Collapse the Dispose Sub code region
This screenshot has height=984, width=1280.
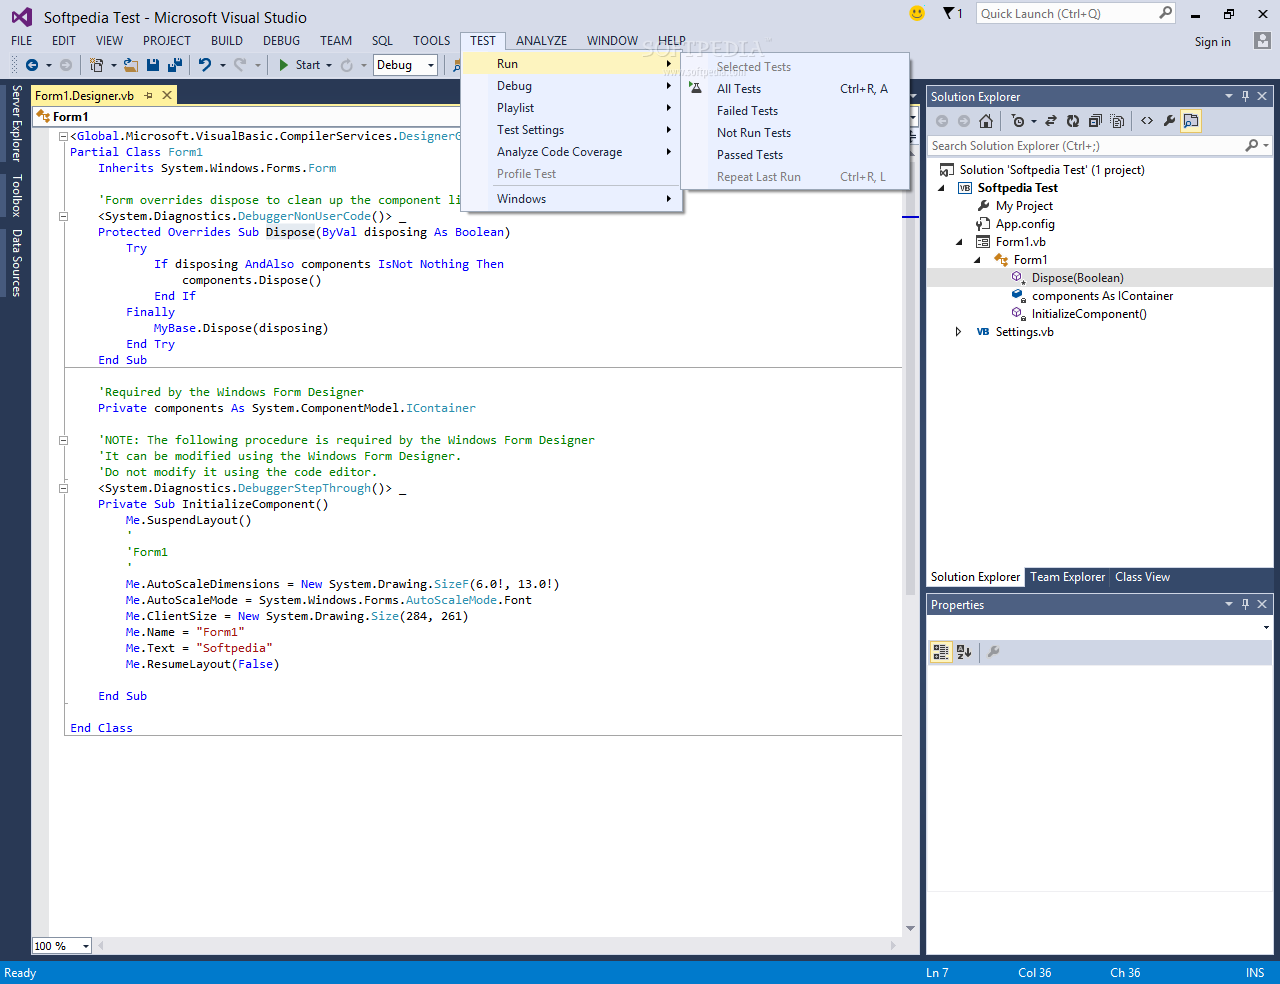coord(63,216)
